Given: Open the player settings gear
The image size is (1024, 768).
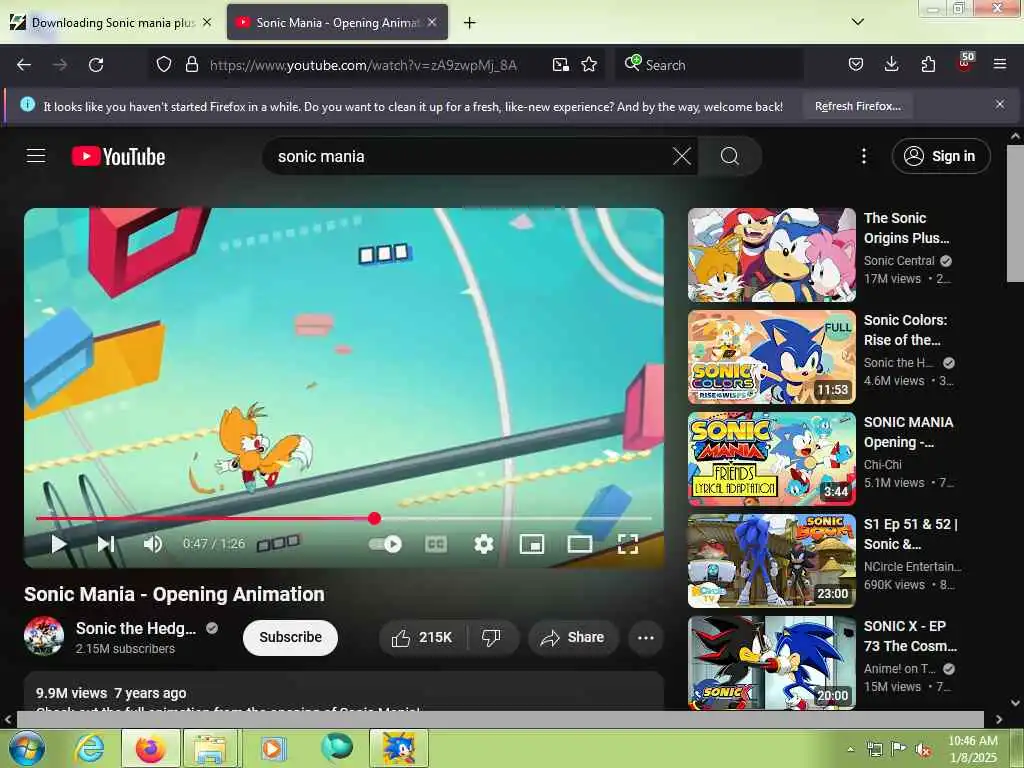Looking at the screenshot, I should [x=483, y=544].
